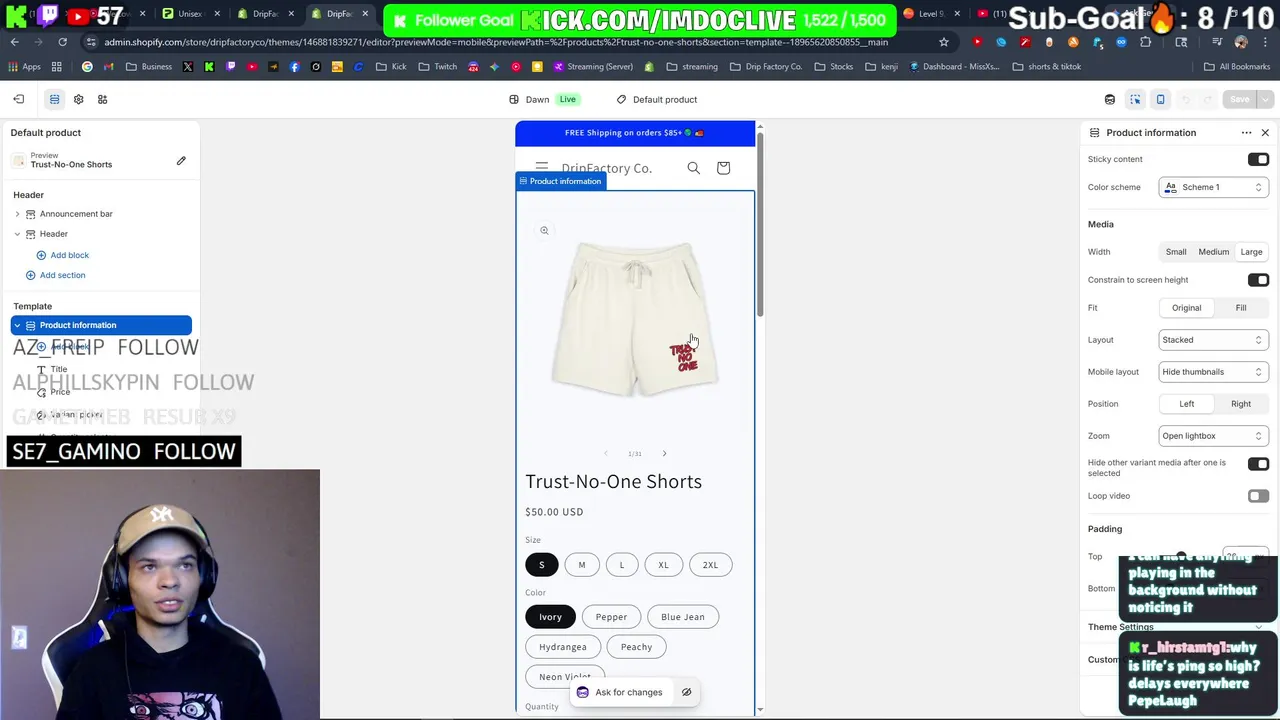Set media width to Small

pyautogui.click(x=1176, y=252)
